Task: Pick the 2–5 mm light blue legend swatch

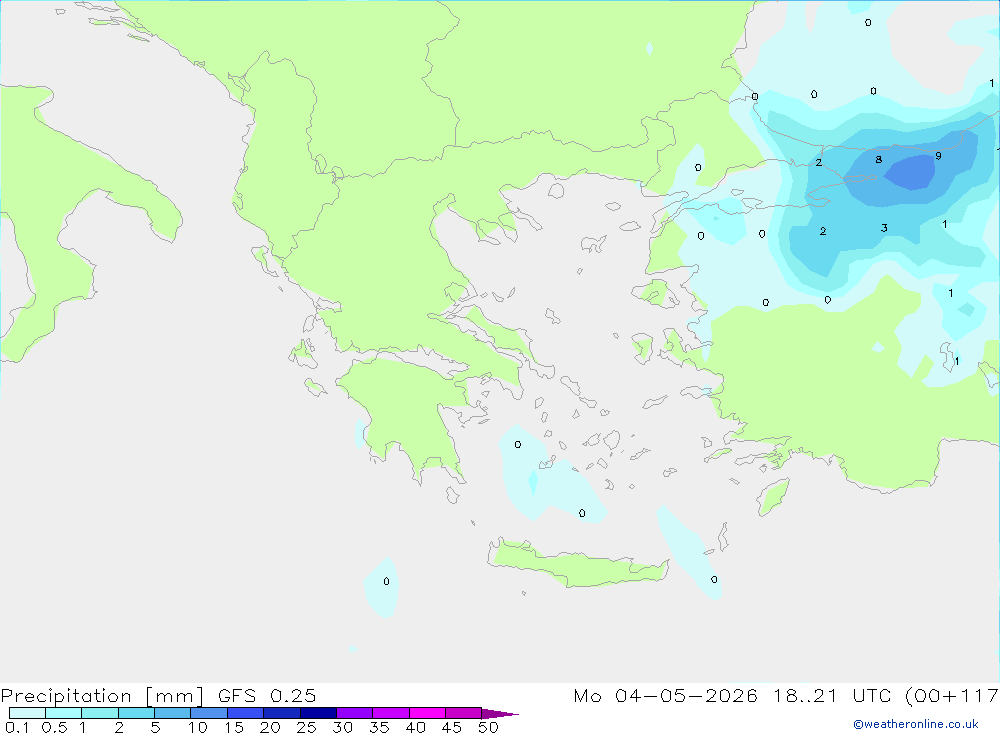Action: tap(136, 713)
